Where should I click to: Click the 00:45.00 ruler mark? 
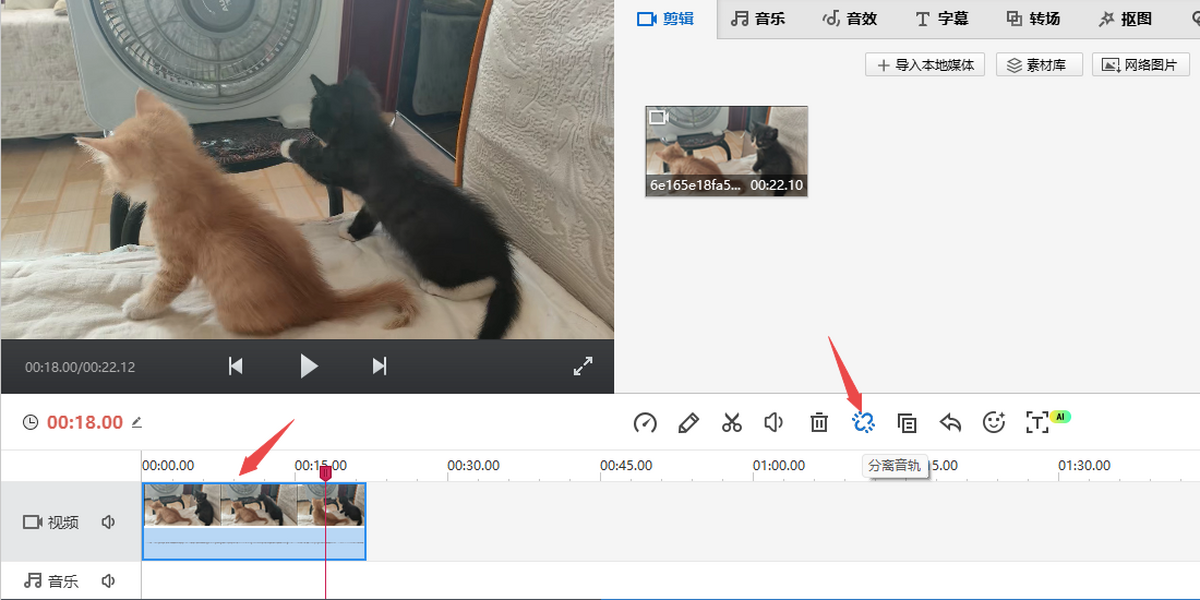626,466
